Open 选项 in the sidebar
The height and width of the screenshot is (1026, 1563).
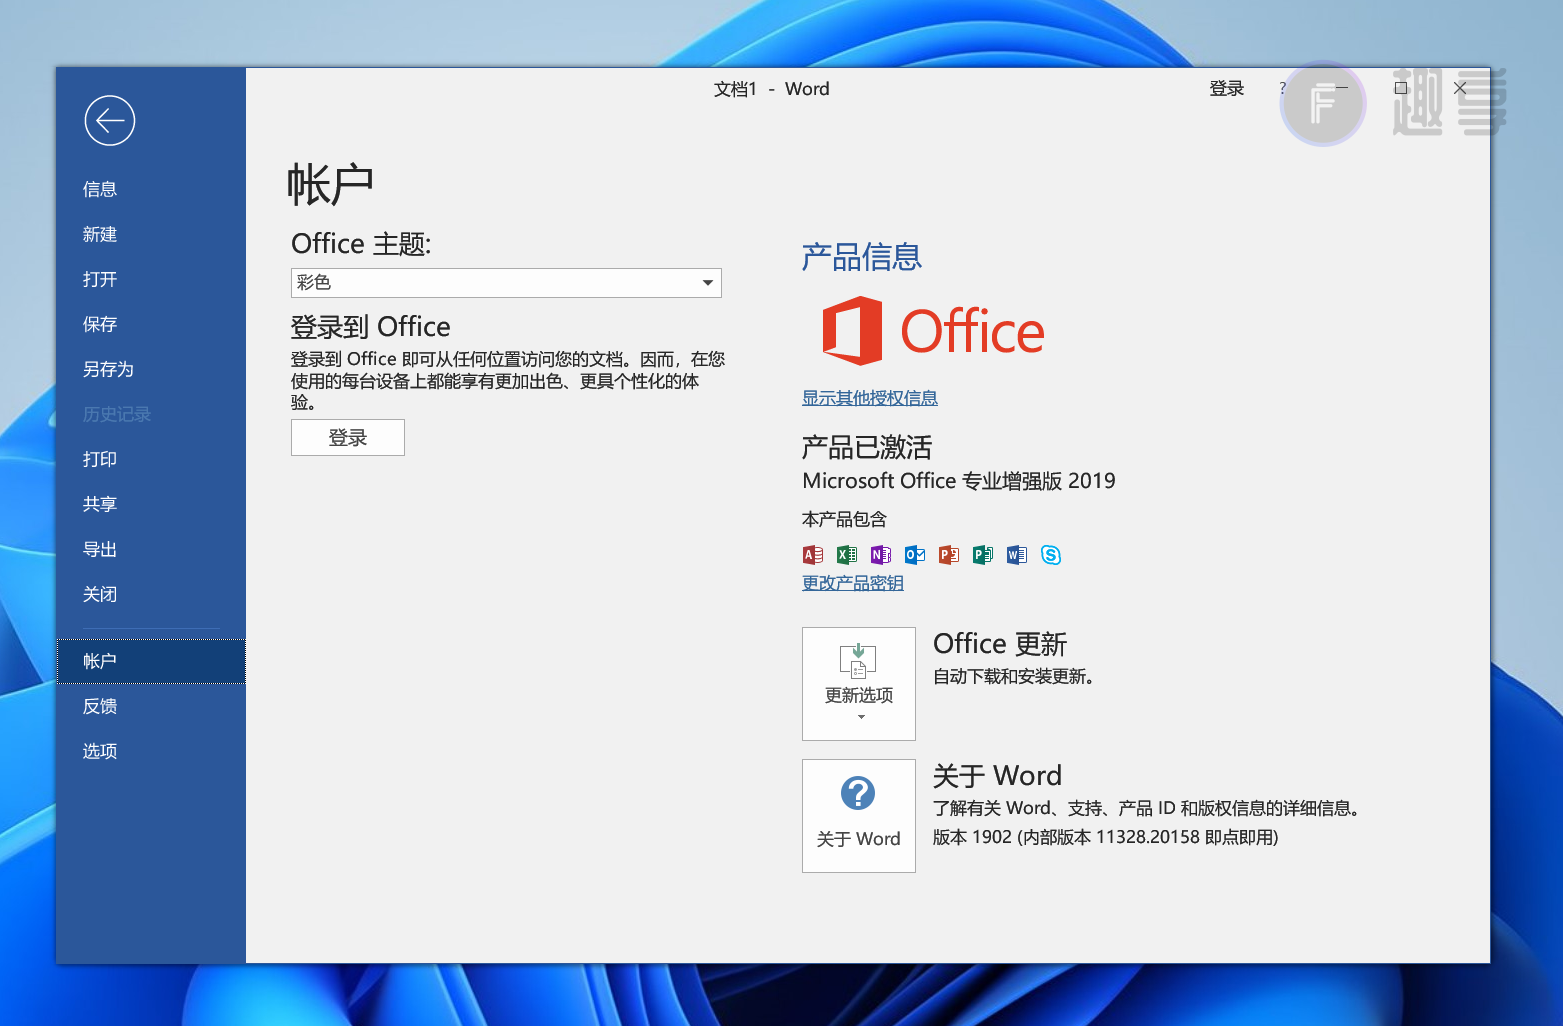pyautogui.click(x=151, y=751)
